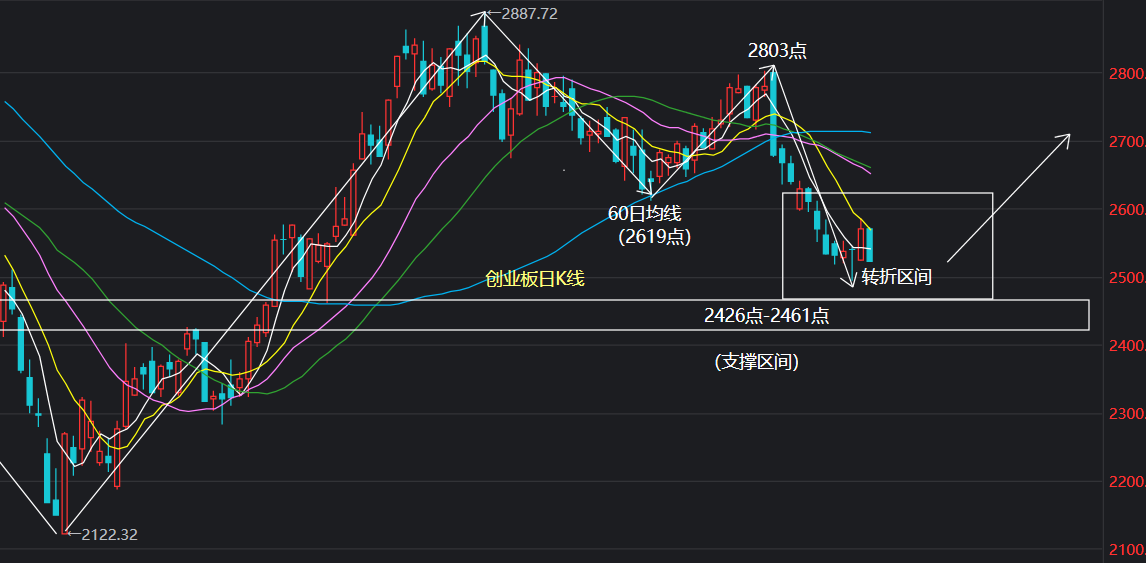This screenshot has height=563, width=1146.
Task: Select the 2426点-2461点 range text
Action: click(767, 315)
